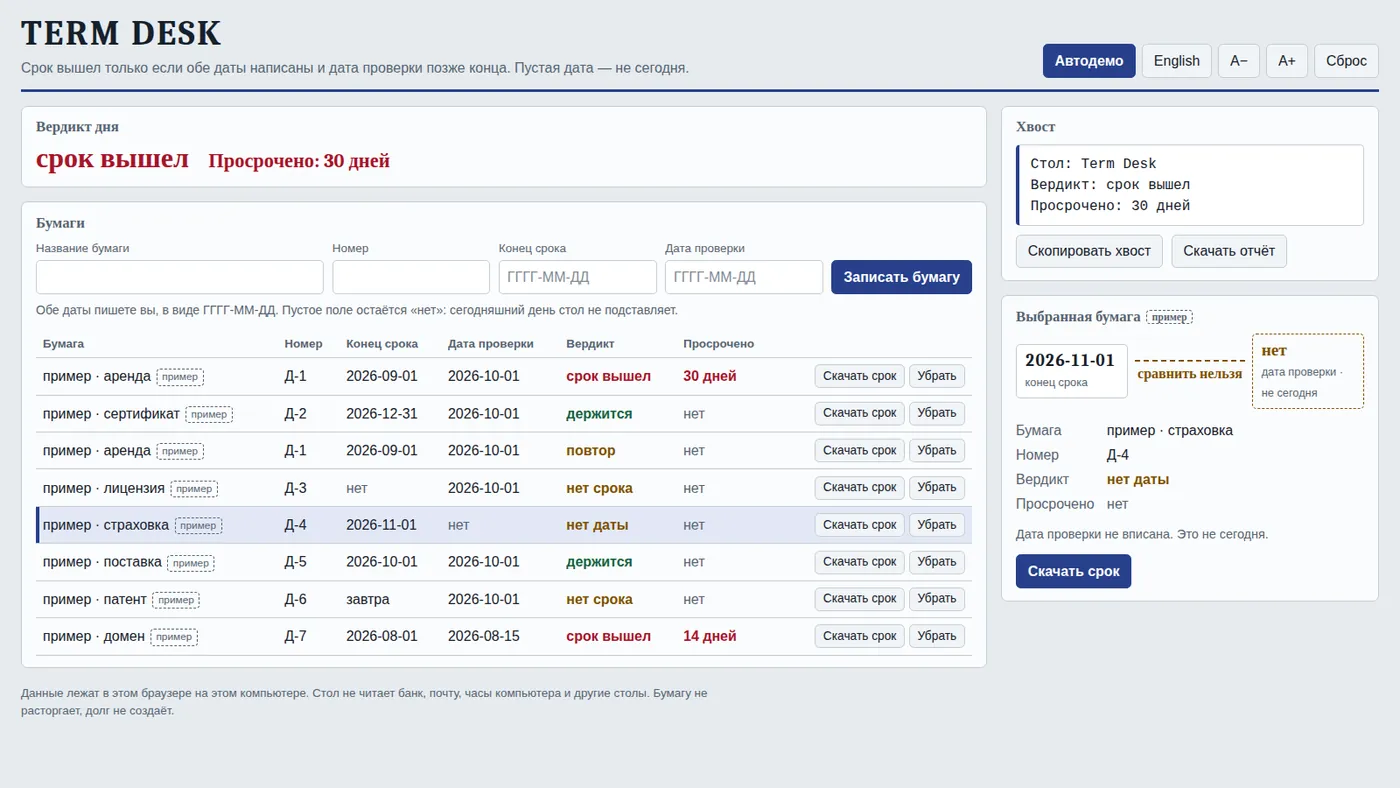Select the row пример · патент
This screenshot has width=1400, height=788.
(x=504, y=599)
